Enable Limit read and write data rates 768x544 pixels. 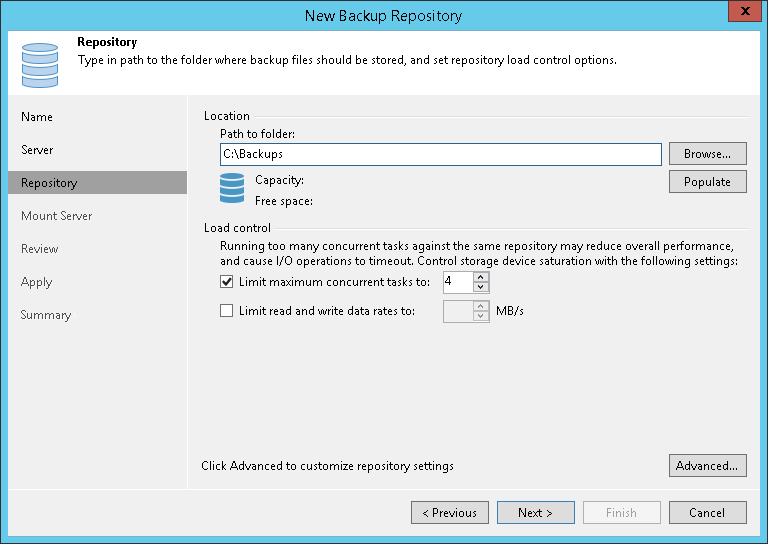pos(226,311)
